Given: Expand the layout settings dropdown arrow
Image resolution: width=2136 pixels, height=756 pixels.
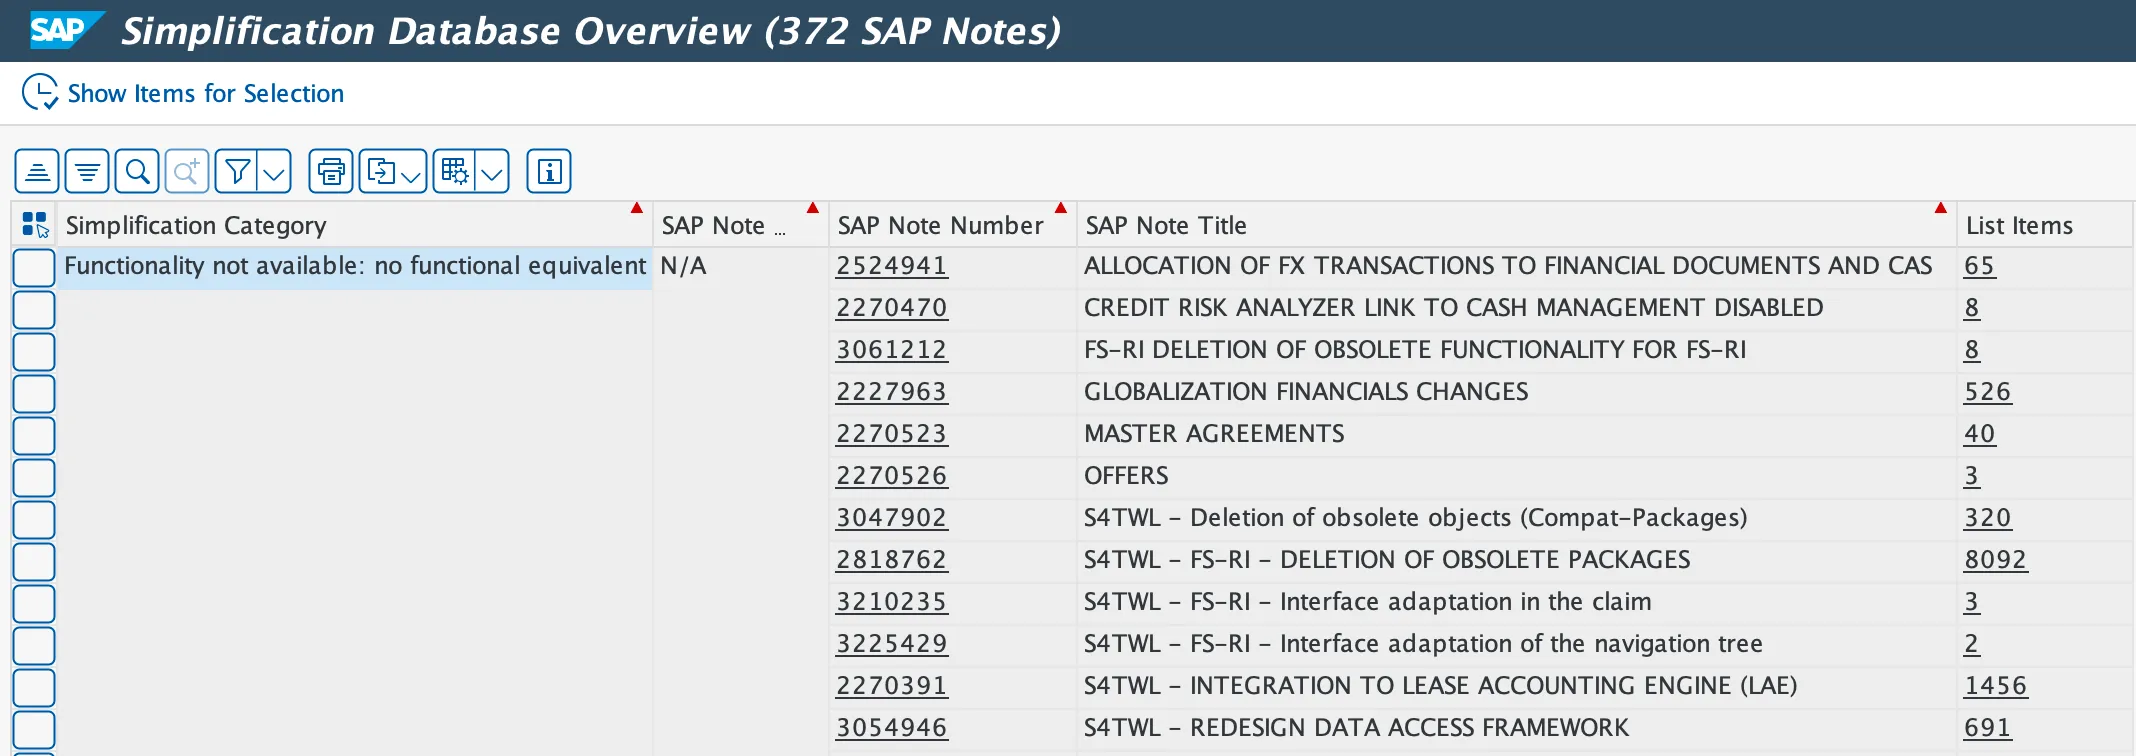Looking at the screenshot, I should (492, 172).
